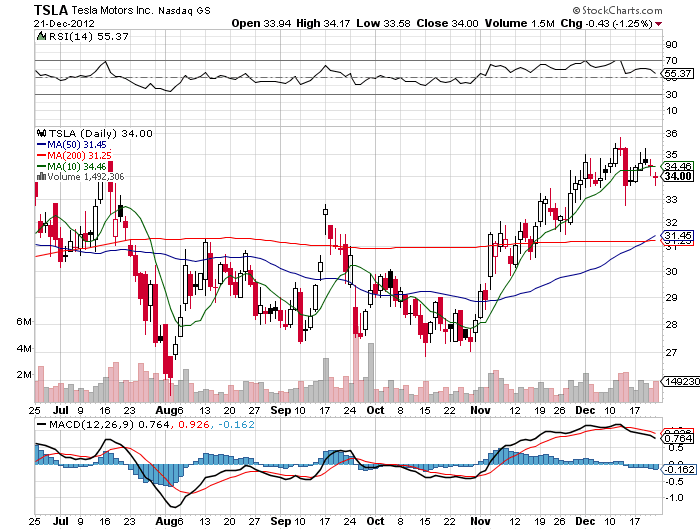The image size is (700, 530).
Task: Click the 55.37 RSI tag on right axis
Action: pyautogui.click(x=678, y=74)
